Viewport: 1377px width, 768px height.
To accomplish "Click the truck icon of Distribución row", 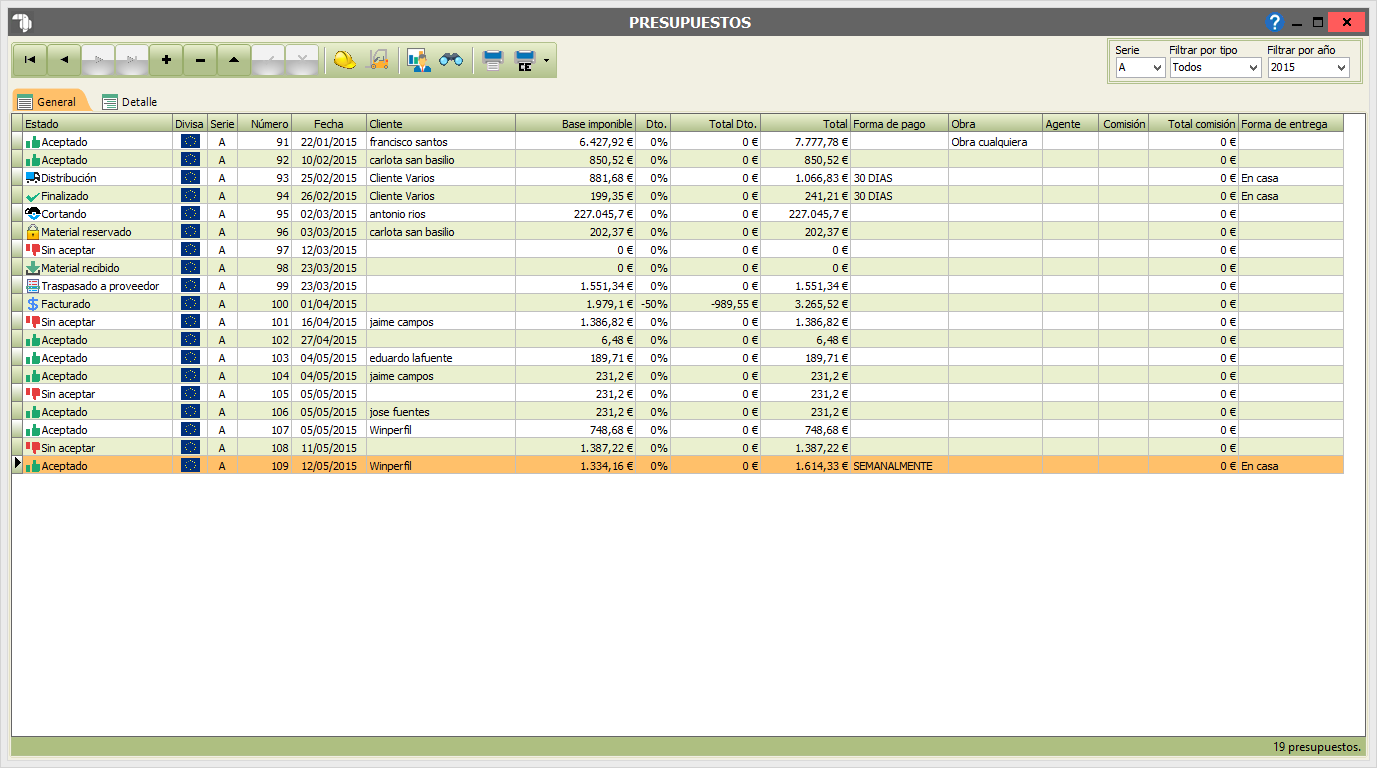I will [32, 177].
